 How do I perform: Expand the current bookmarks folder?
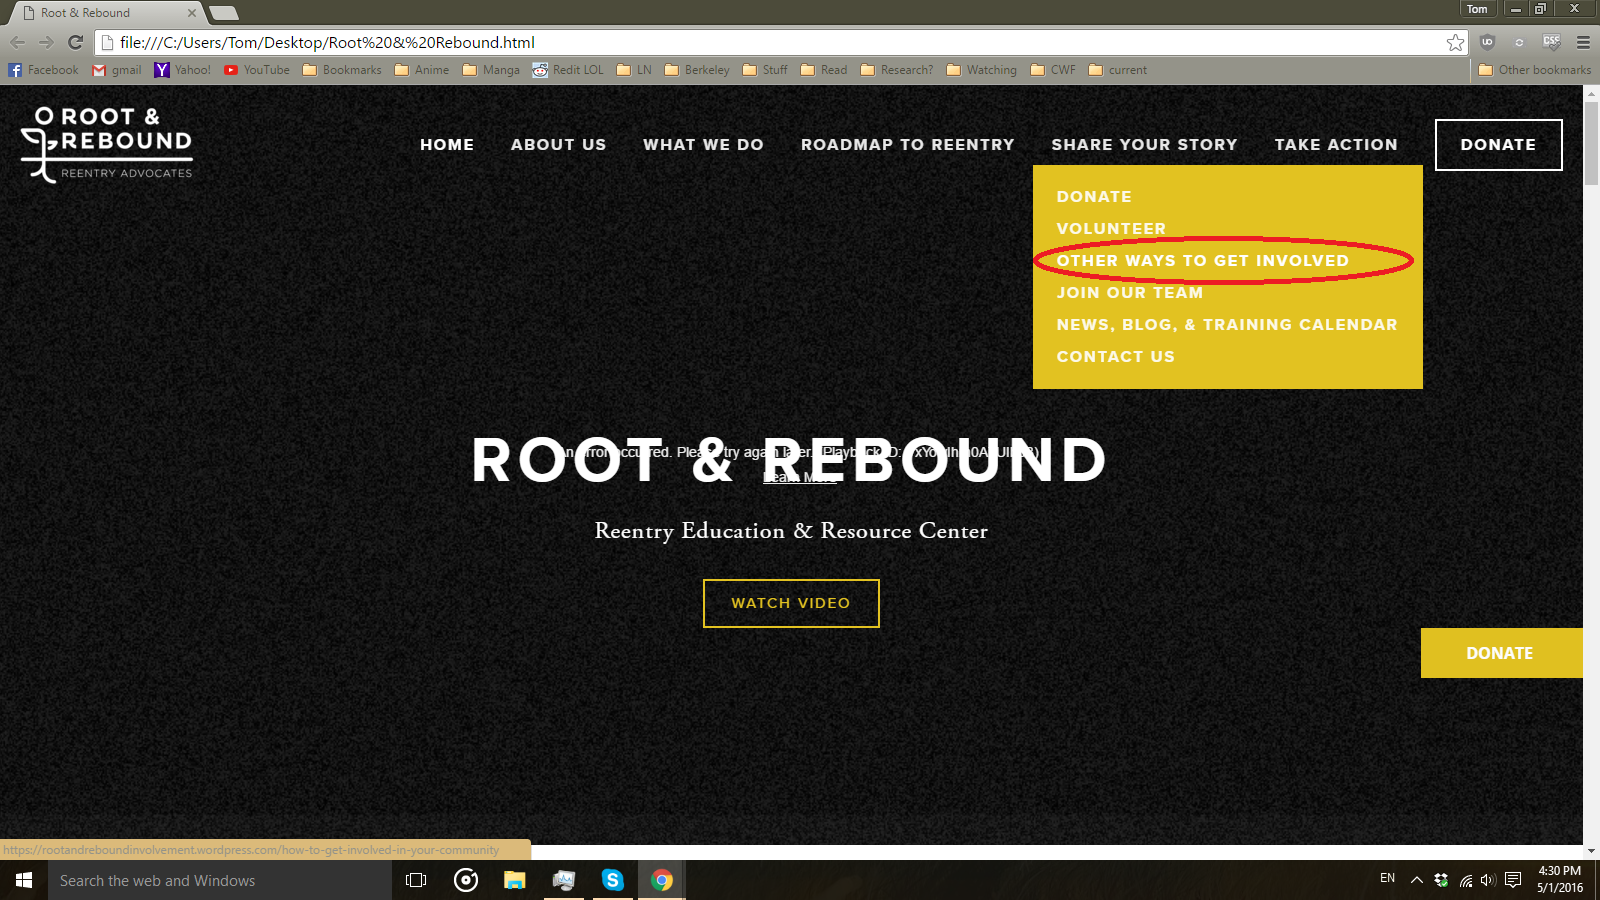click(x=1118, y=70)
